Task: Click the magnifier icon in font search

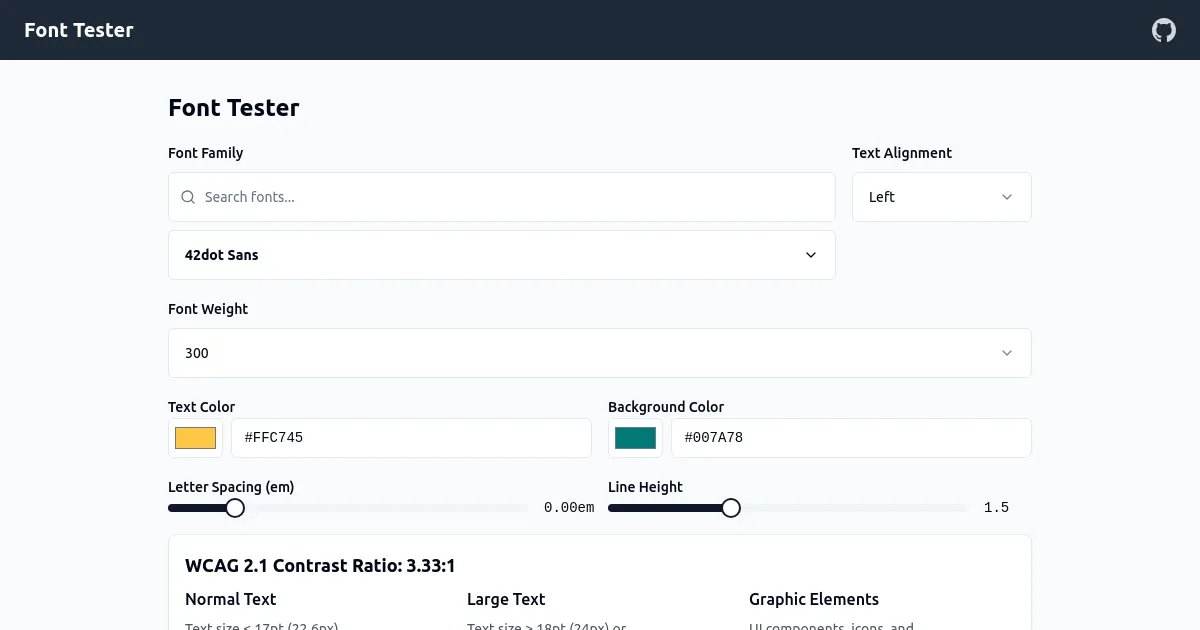Action: coord(188,197)
